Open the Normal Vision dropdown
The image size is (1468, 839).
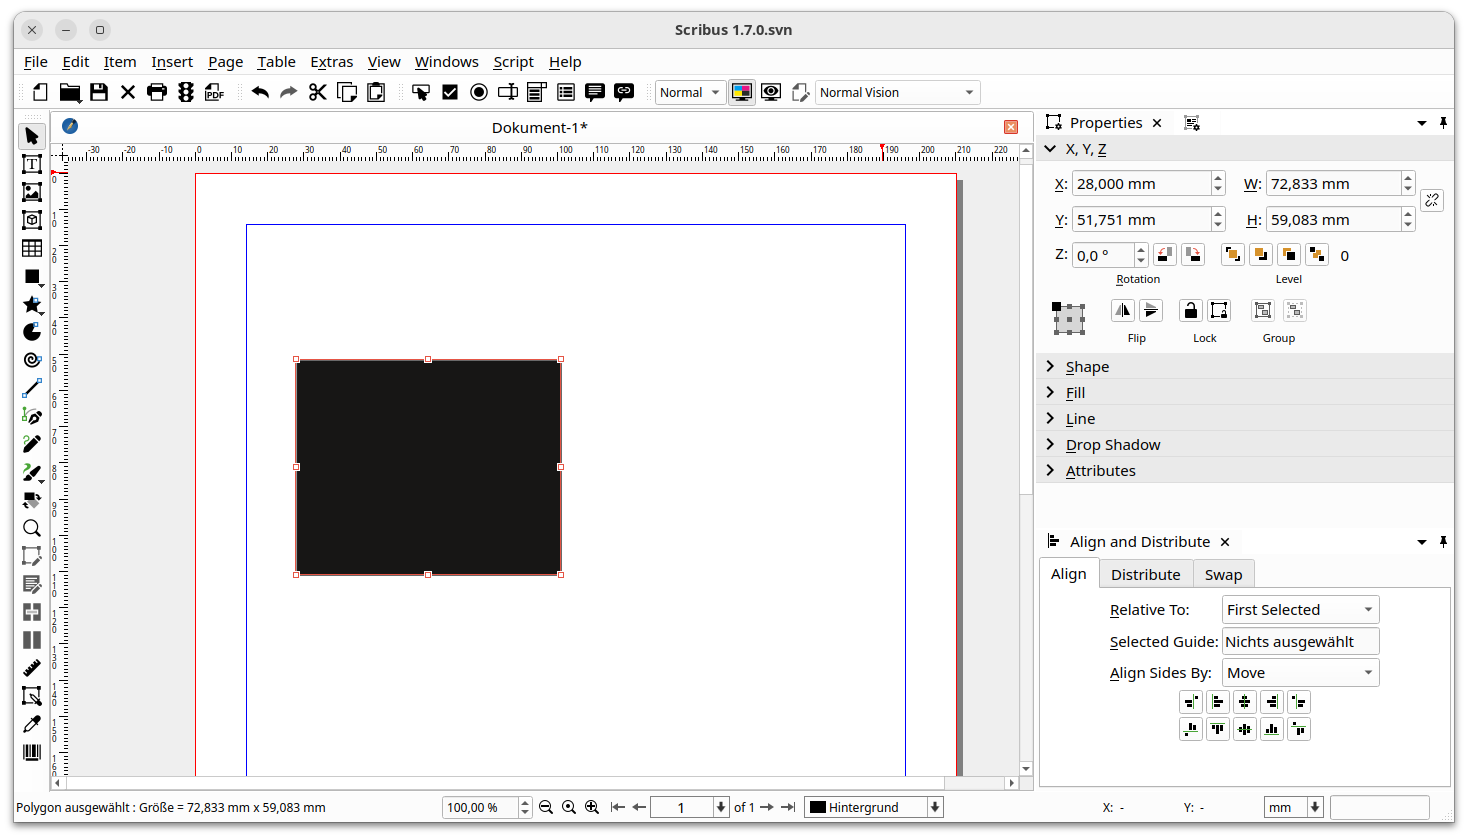pyautogui.click(x=897, y=92)
